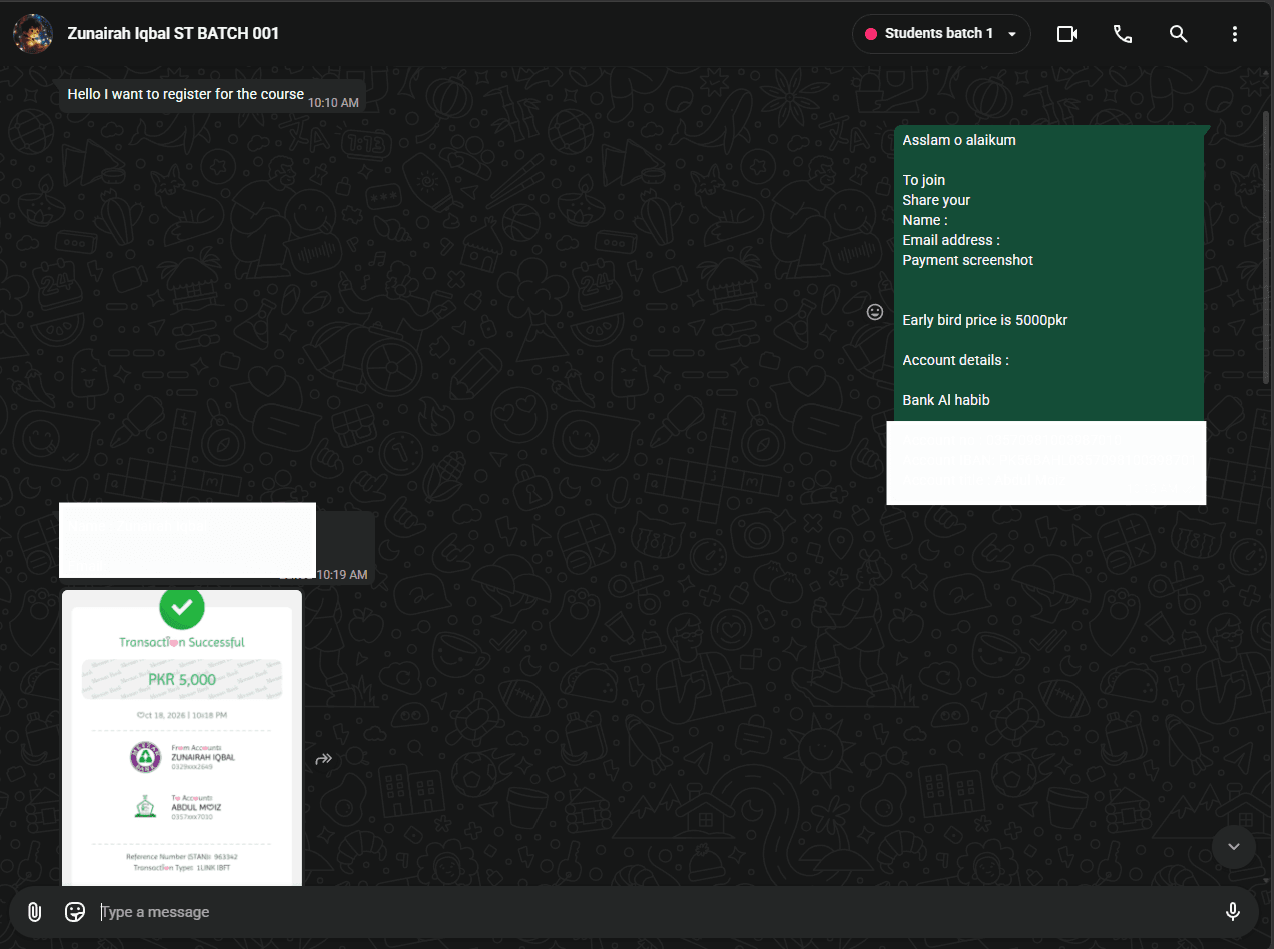Screen dimensions: 1274x949
Task: Click the 'Email address :' line
Action: (951, 240)
